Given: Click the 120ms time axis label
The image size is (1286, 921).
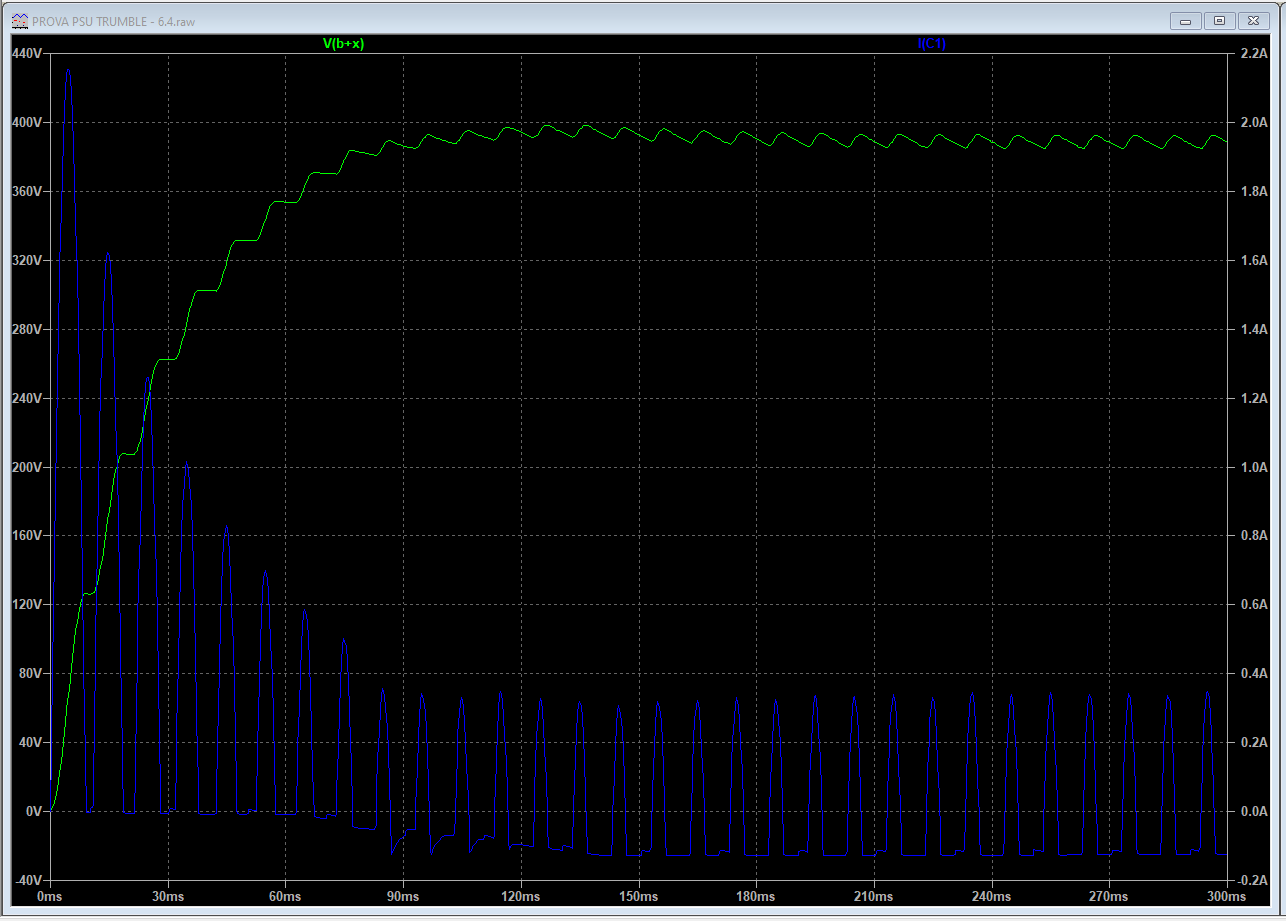Looking at the screenshot, I should (x=520, y=896).
